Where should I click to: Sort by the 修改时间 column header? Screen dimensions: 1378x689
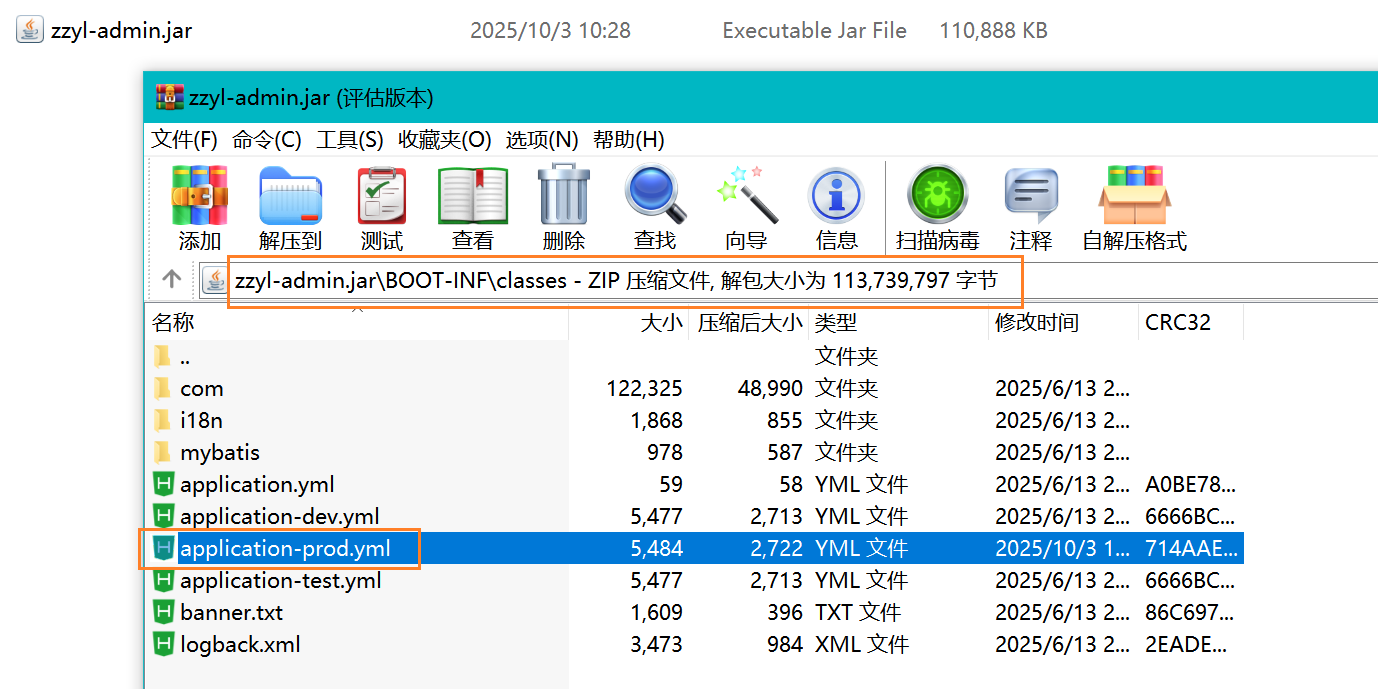[1064, 322]
